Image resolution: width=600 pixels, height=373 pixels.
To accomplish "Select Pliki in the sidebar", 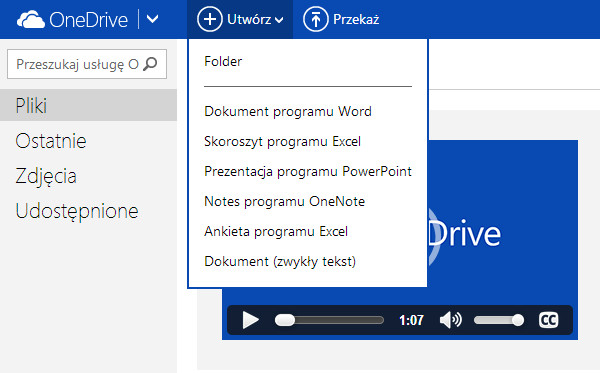I will pyautogui.click(x=88, y=105).
